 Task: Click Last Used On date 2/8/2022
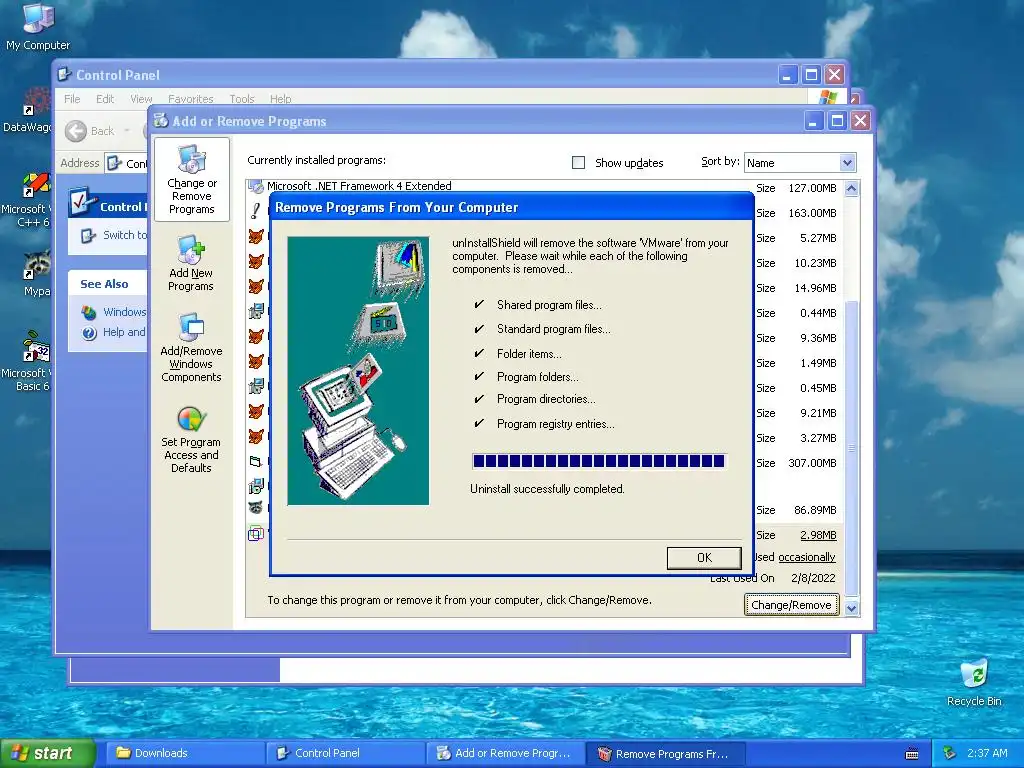click(813, 578)
